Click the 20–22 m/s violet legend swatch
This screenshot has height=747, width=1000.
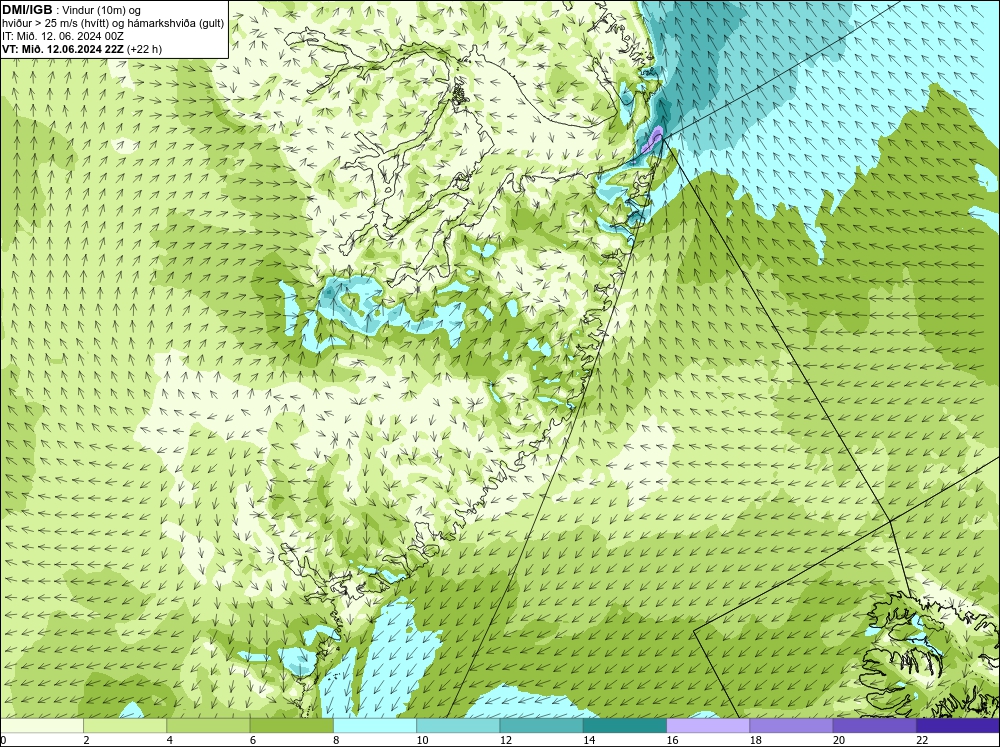pyautogui.click(x=874, y=726)
